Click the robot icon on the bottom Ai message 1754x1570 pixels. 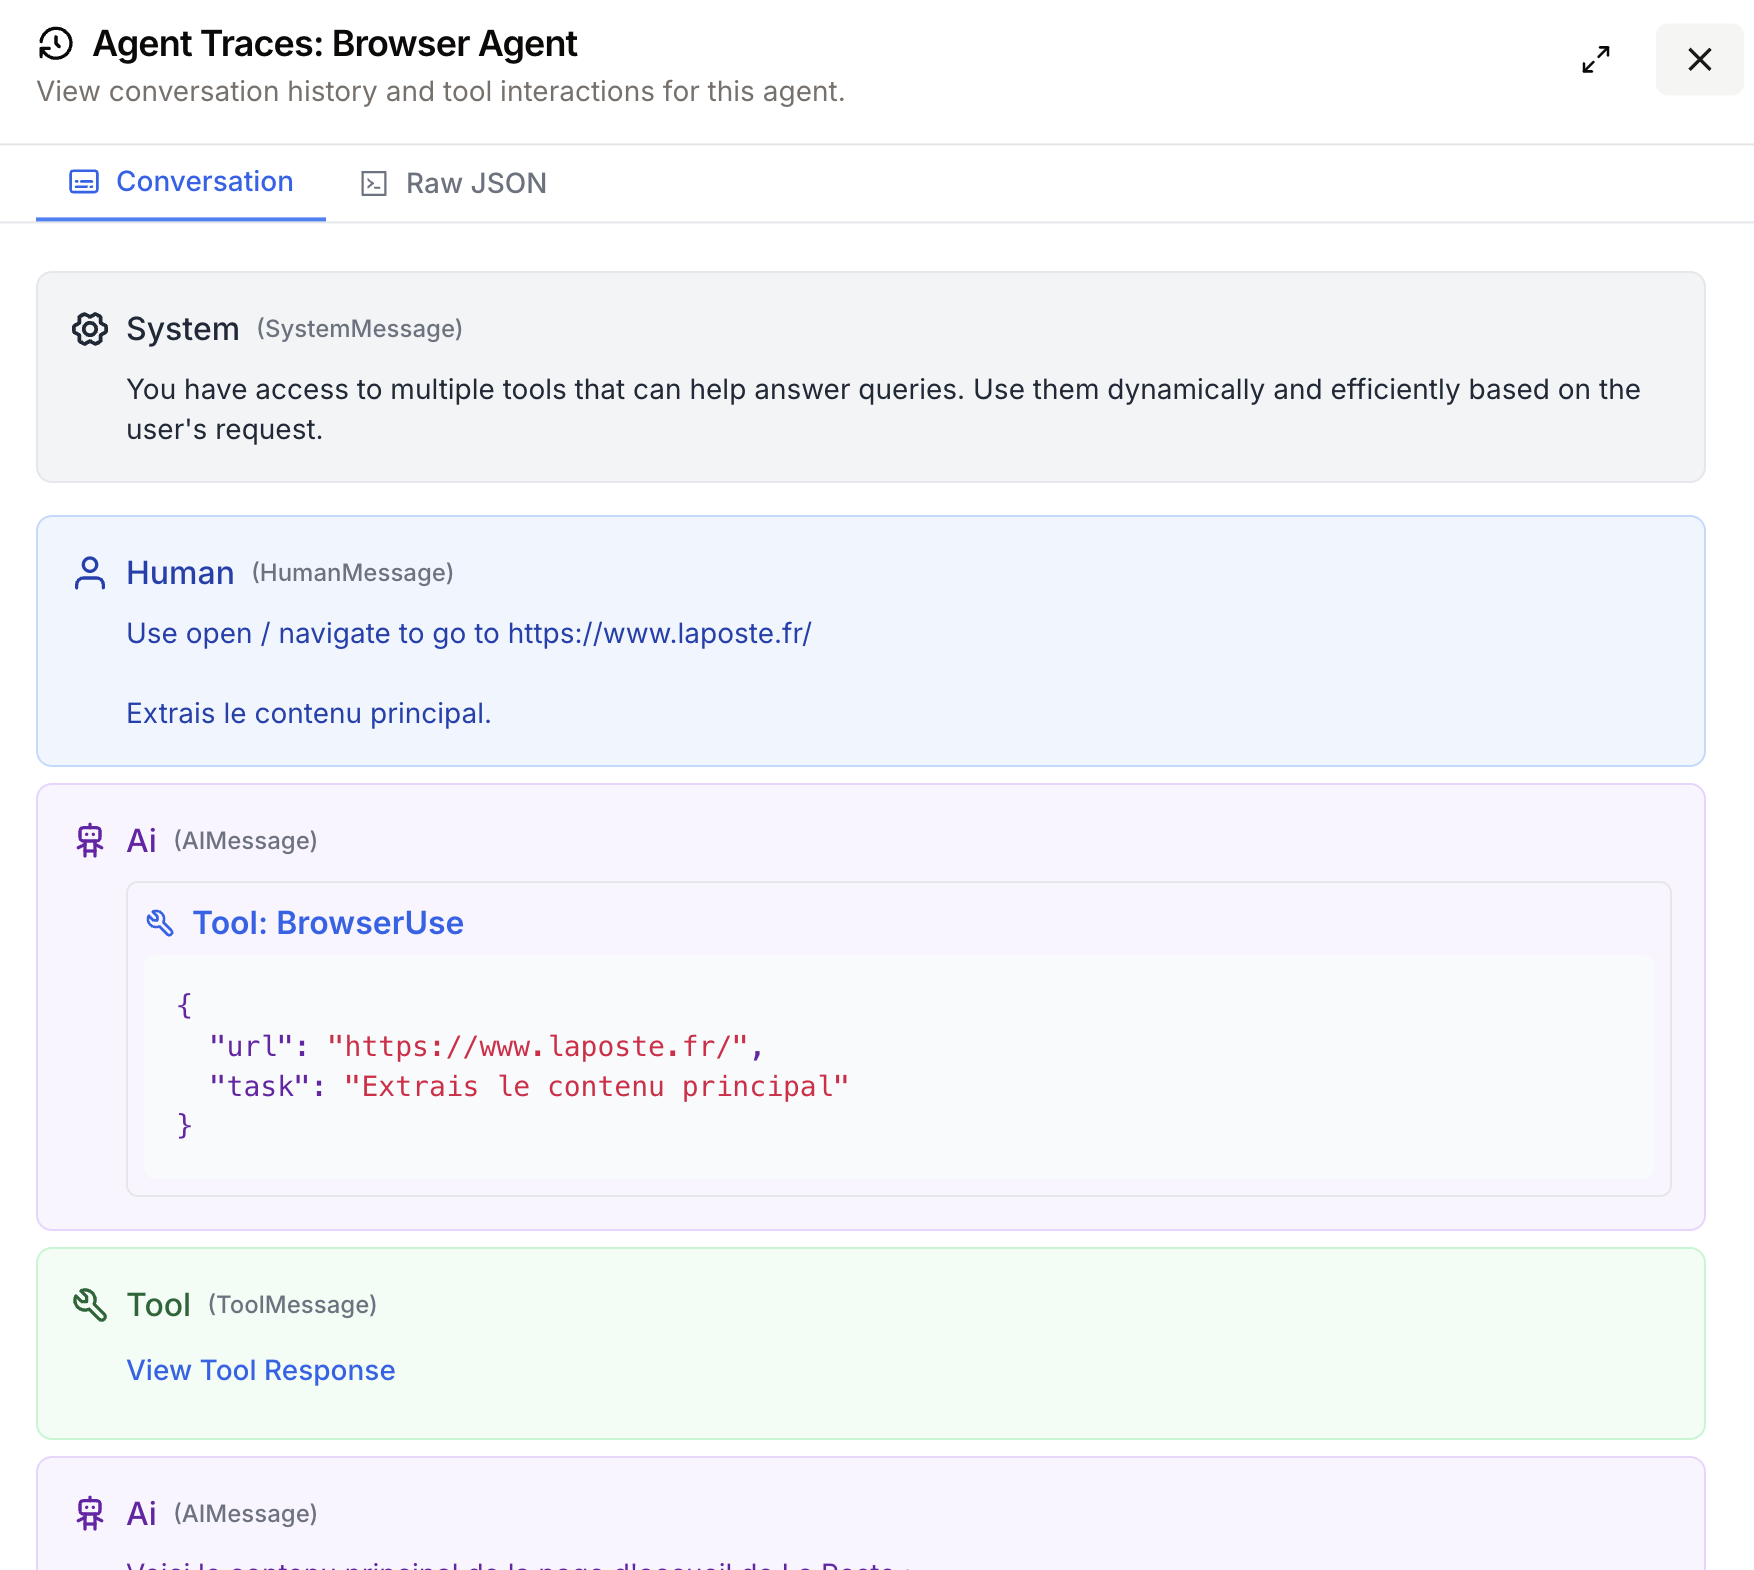click(x=90, y=1513)
